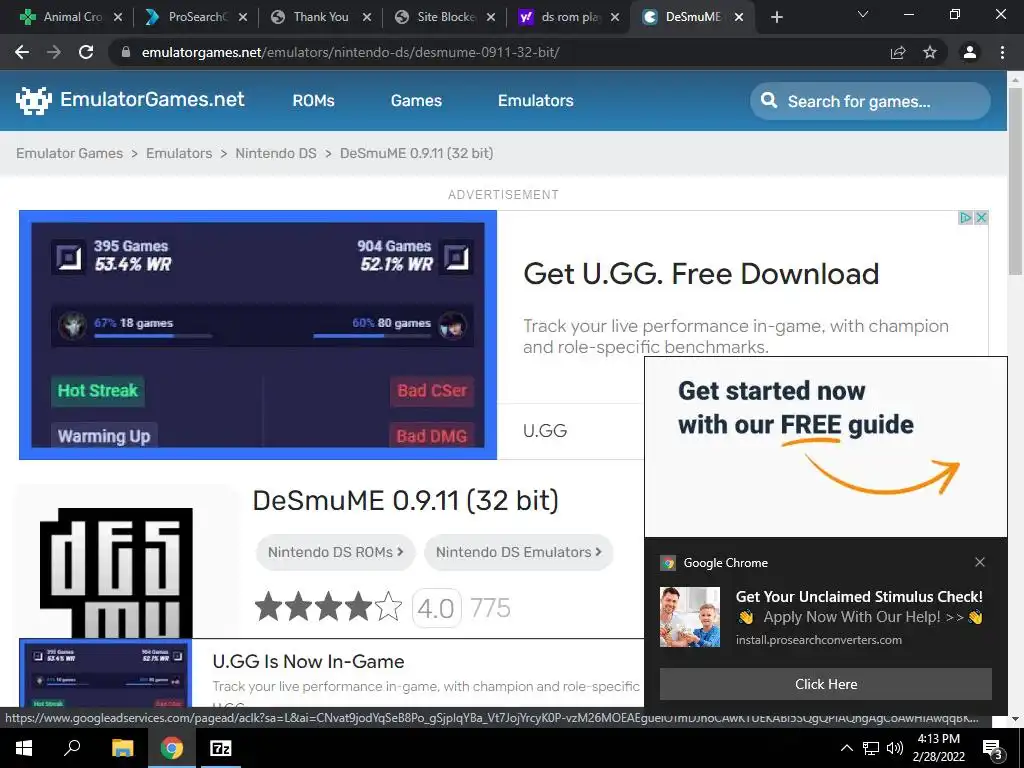The image size is (1024, 768).
Task: Click the Get started FREE guide banner
Action: (x=825, y=447)
